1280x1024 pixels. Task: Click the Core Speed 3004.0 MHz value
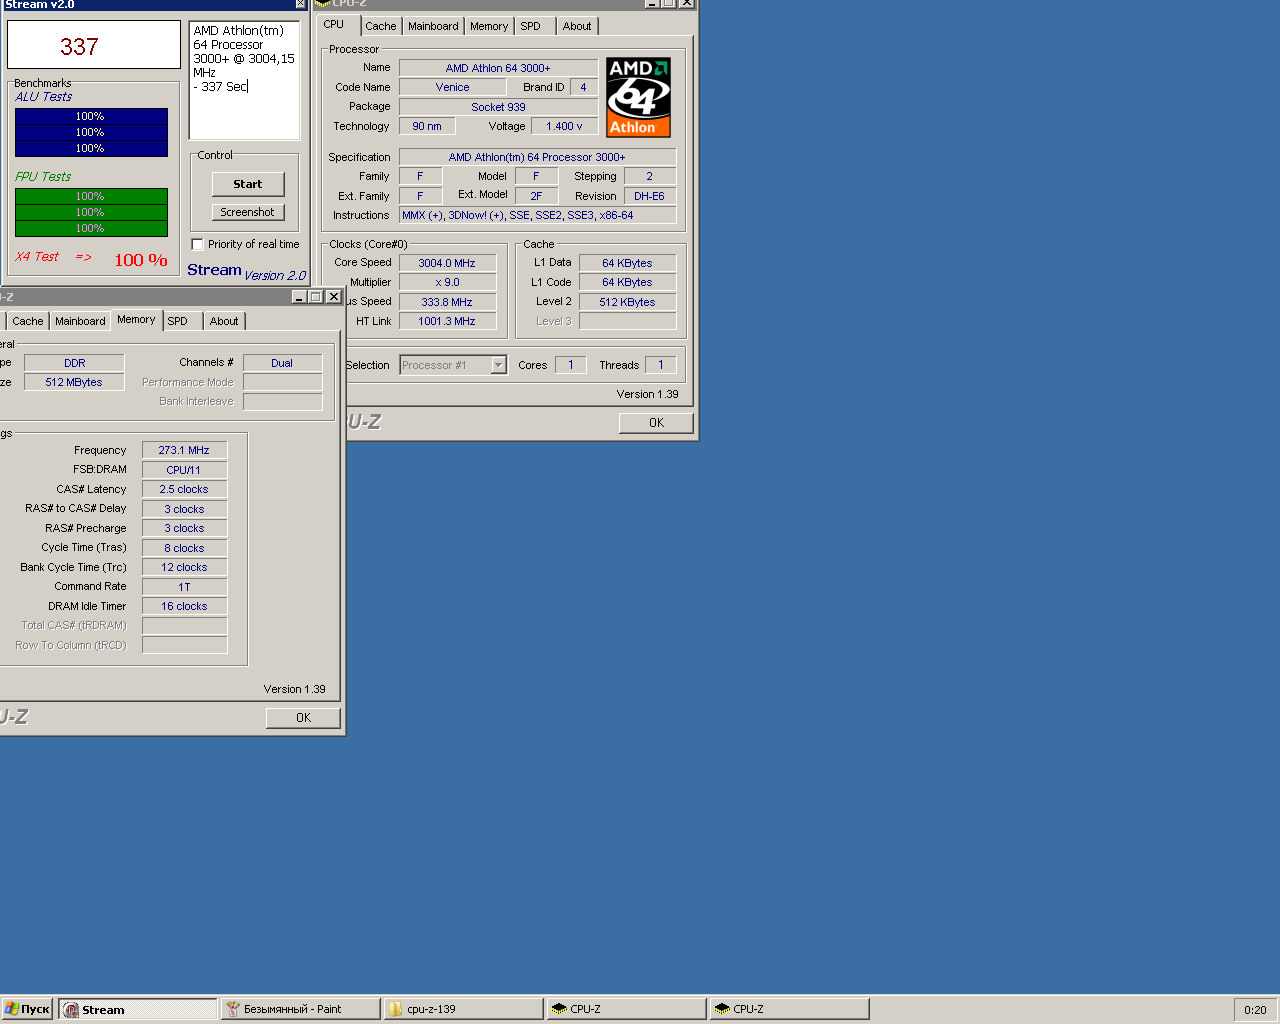447,263
